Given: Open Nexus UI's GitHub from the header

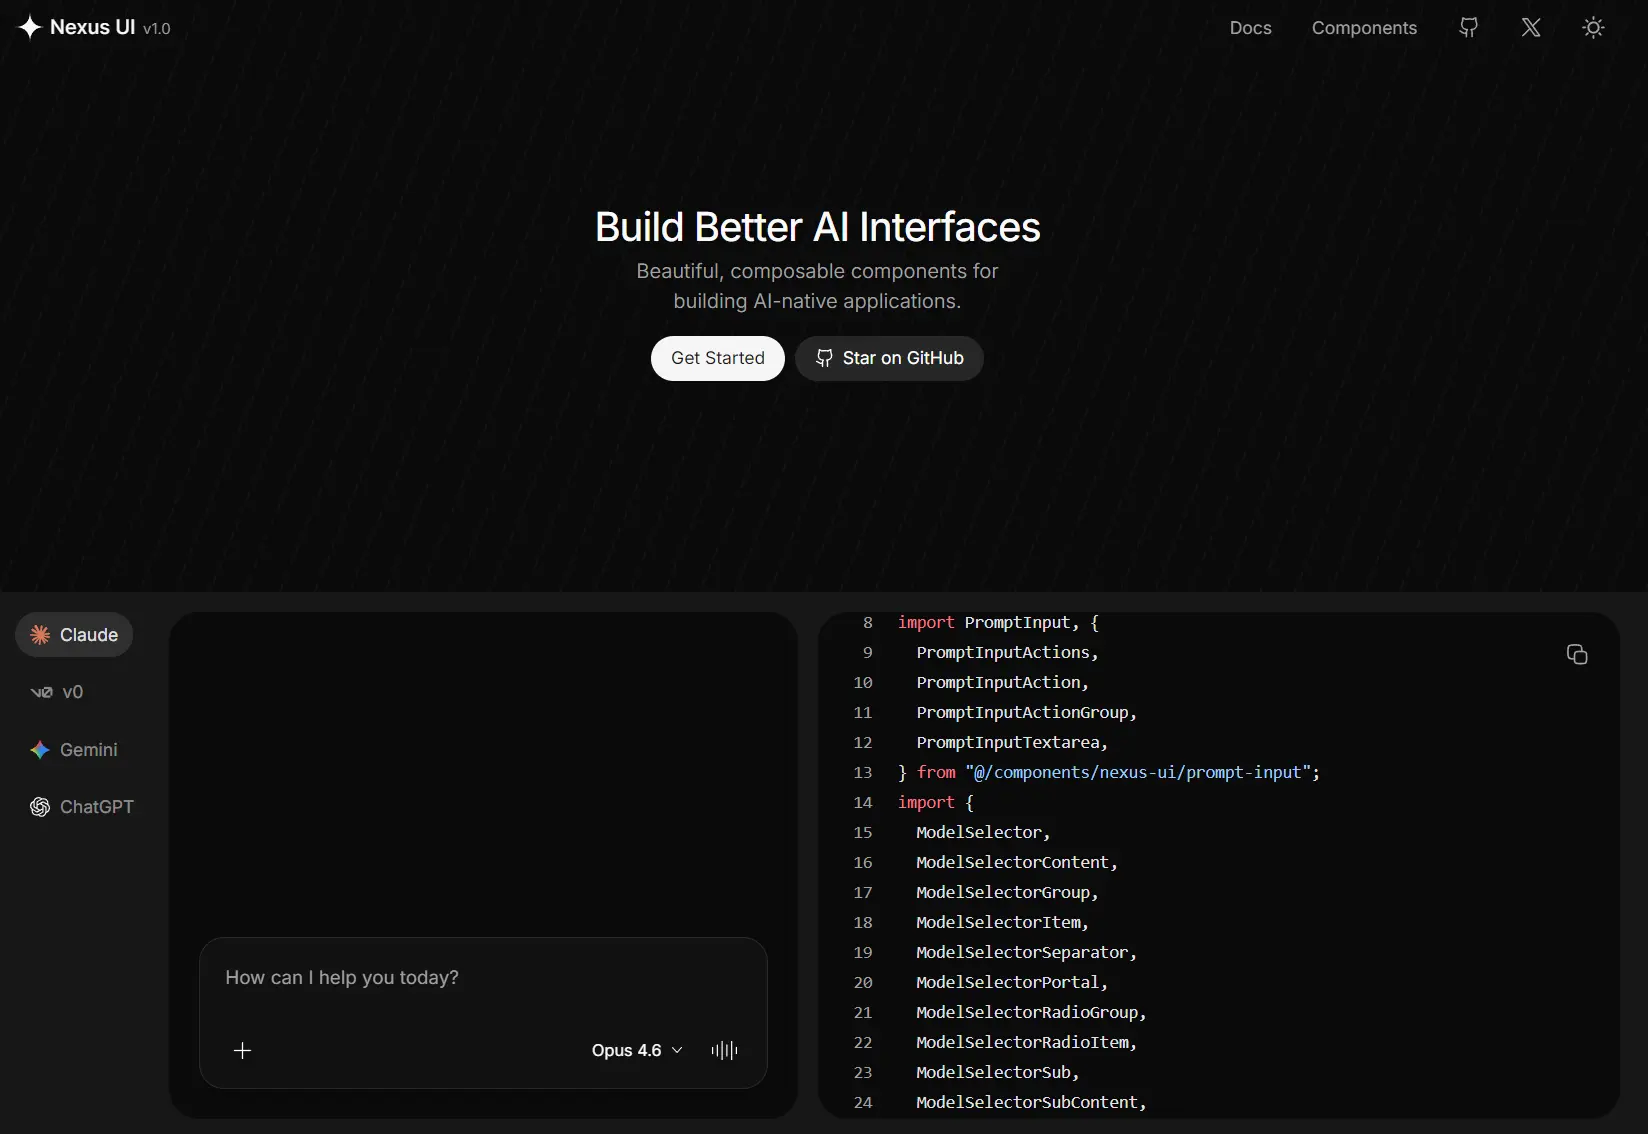Looking at the screenshot, I should (x=1468, y=27).
